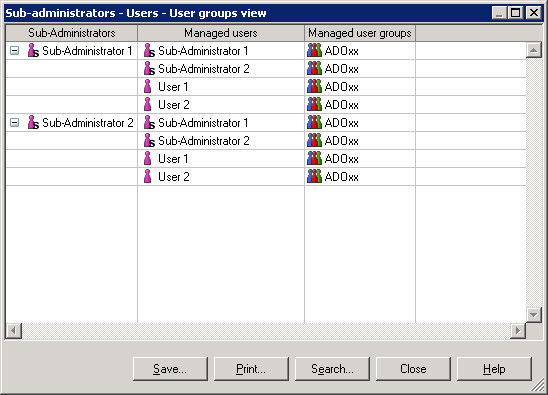
Task: Select the last User 2 pink figure icon
Action: pyautogui.click(x=148, y=177)
